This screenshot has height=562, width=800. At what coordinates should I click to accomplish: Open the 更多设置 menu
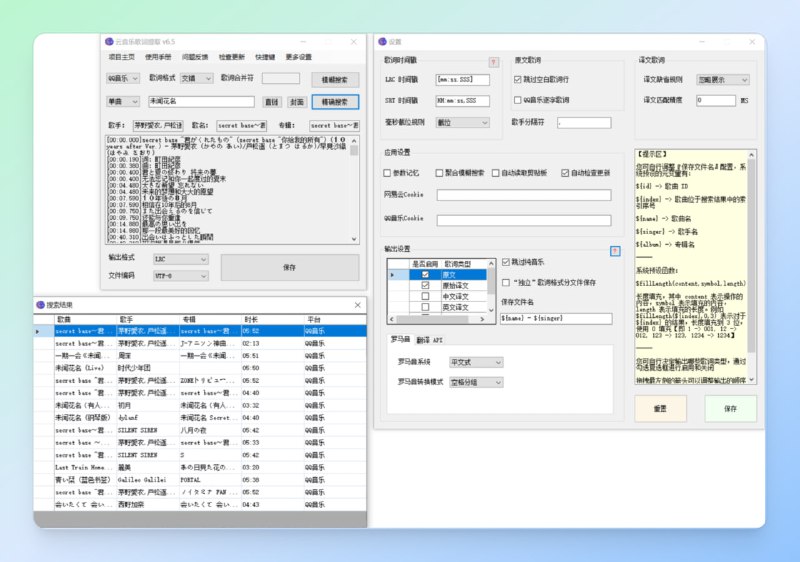tap(298, 57)
